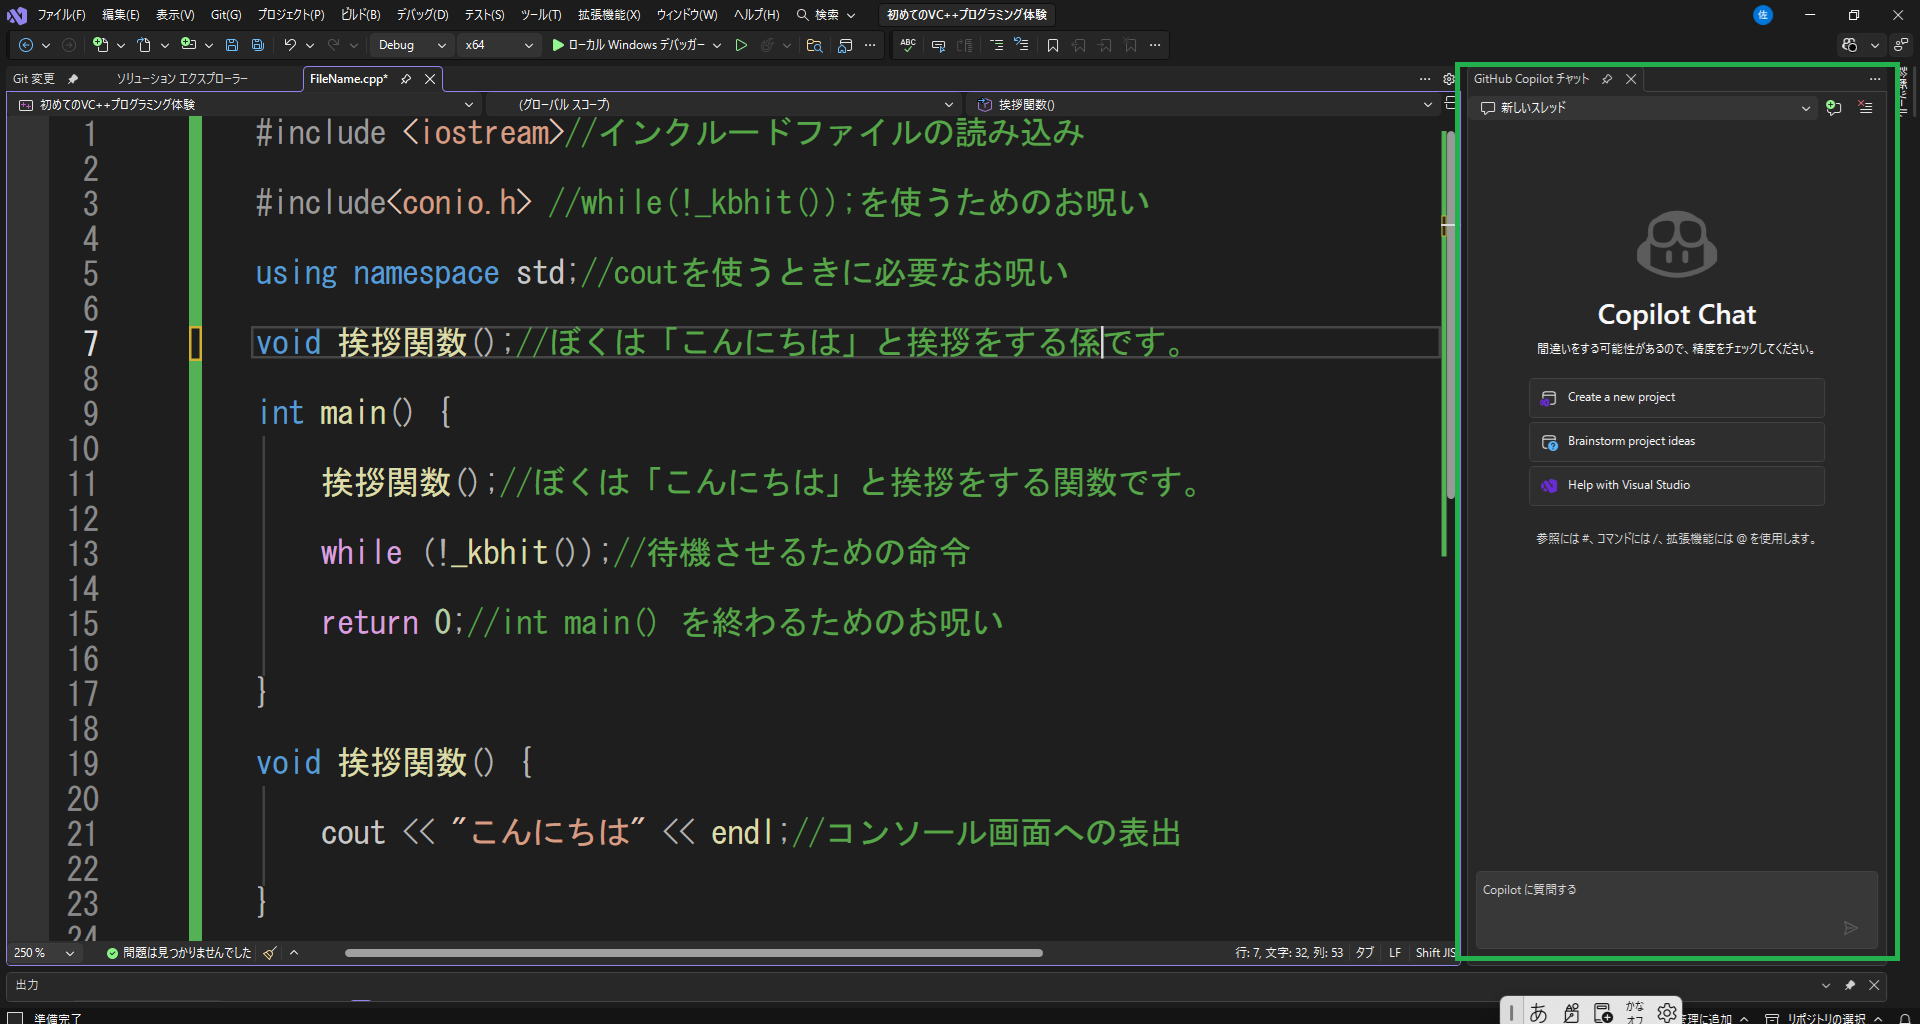Start without debugging using the outlined play icon
1920x1024 pixels.
741,45
